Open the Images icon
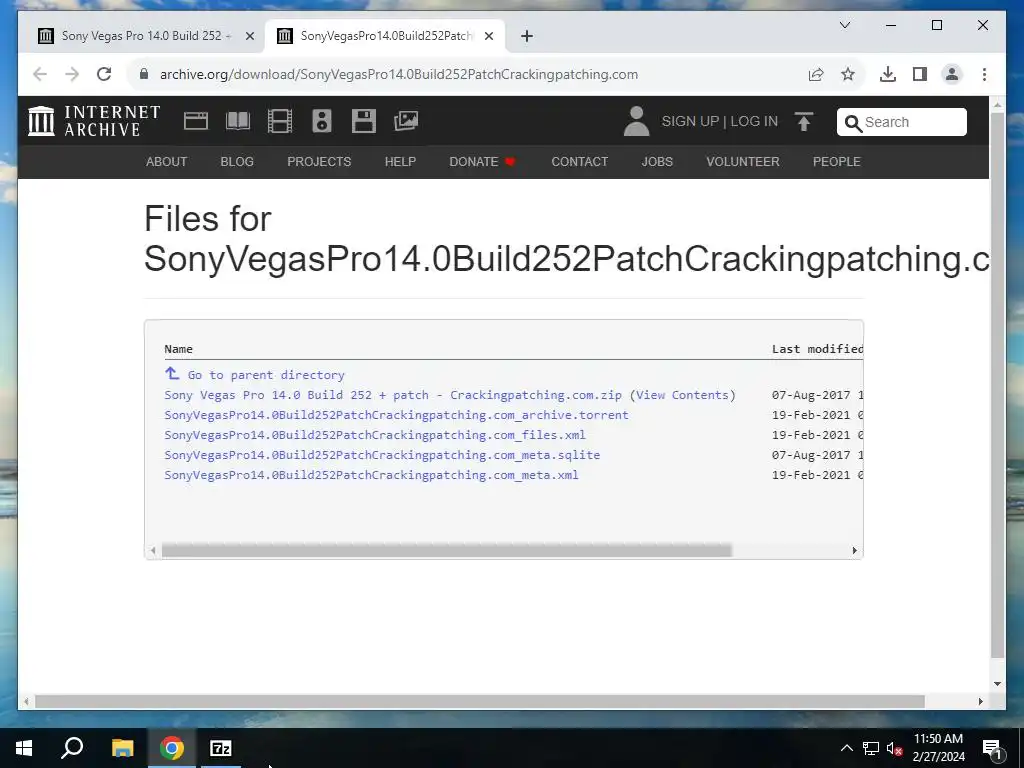The width and height of the screenshot is (1024, 768). point(406,121)
